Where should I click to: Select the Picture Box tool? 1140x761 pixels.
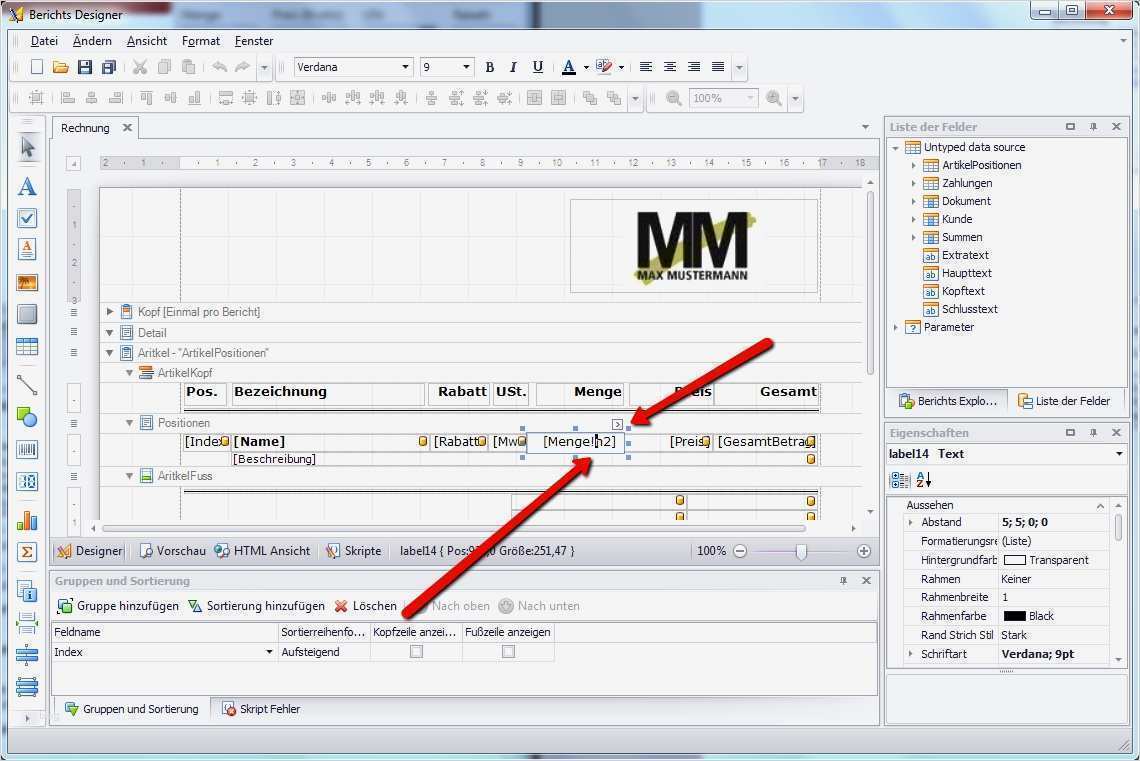27,282
